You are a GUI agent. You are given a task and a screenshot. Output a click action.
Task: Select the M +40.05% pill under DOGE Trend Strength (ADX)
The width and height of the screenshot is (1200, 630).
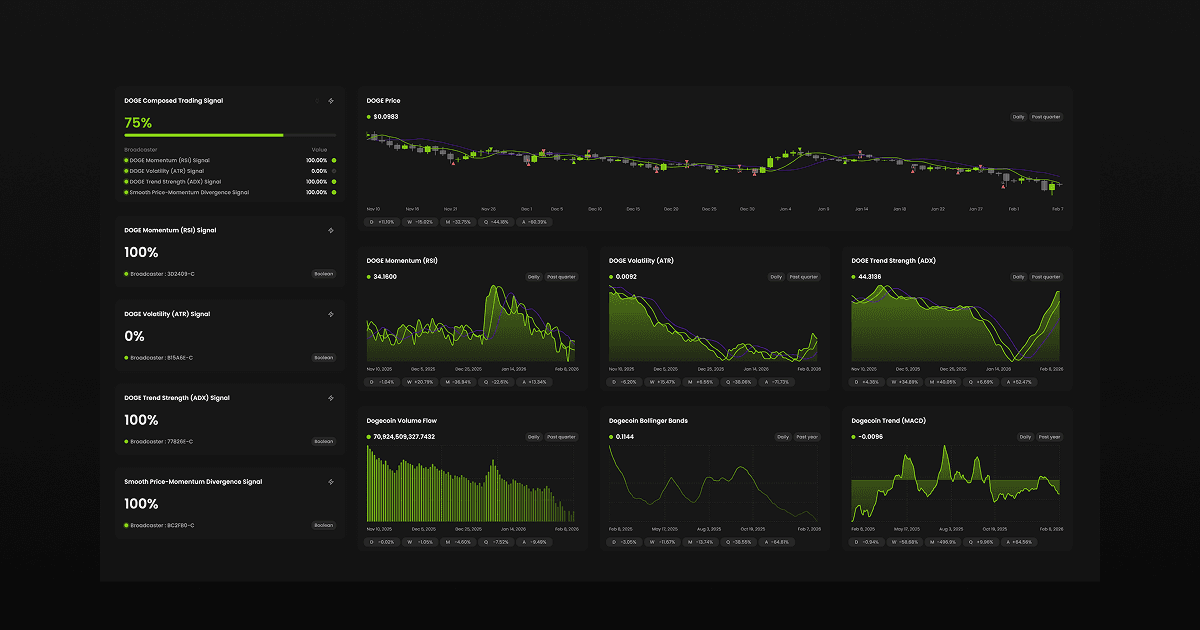coord(941,382)
